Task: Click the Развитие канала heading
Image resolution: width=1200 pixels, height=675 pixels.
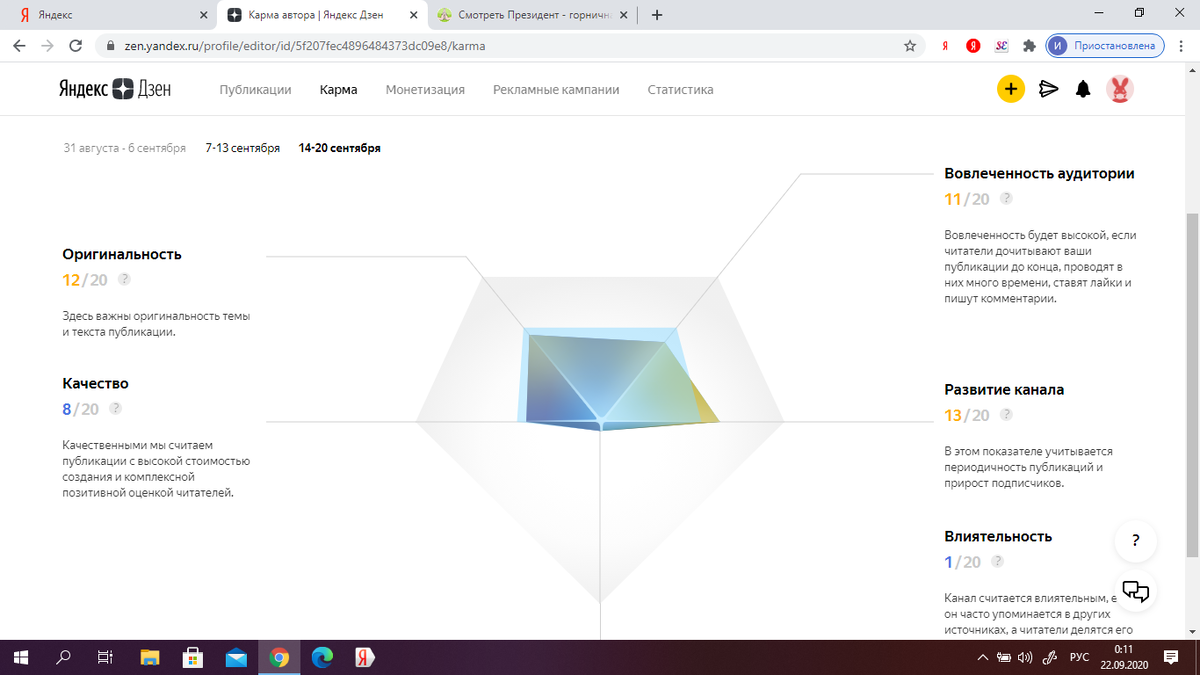Action: tap(1004, 389)
